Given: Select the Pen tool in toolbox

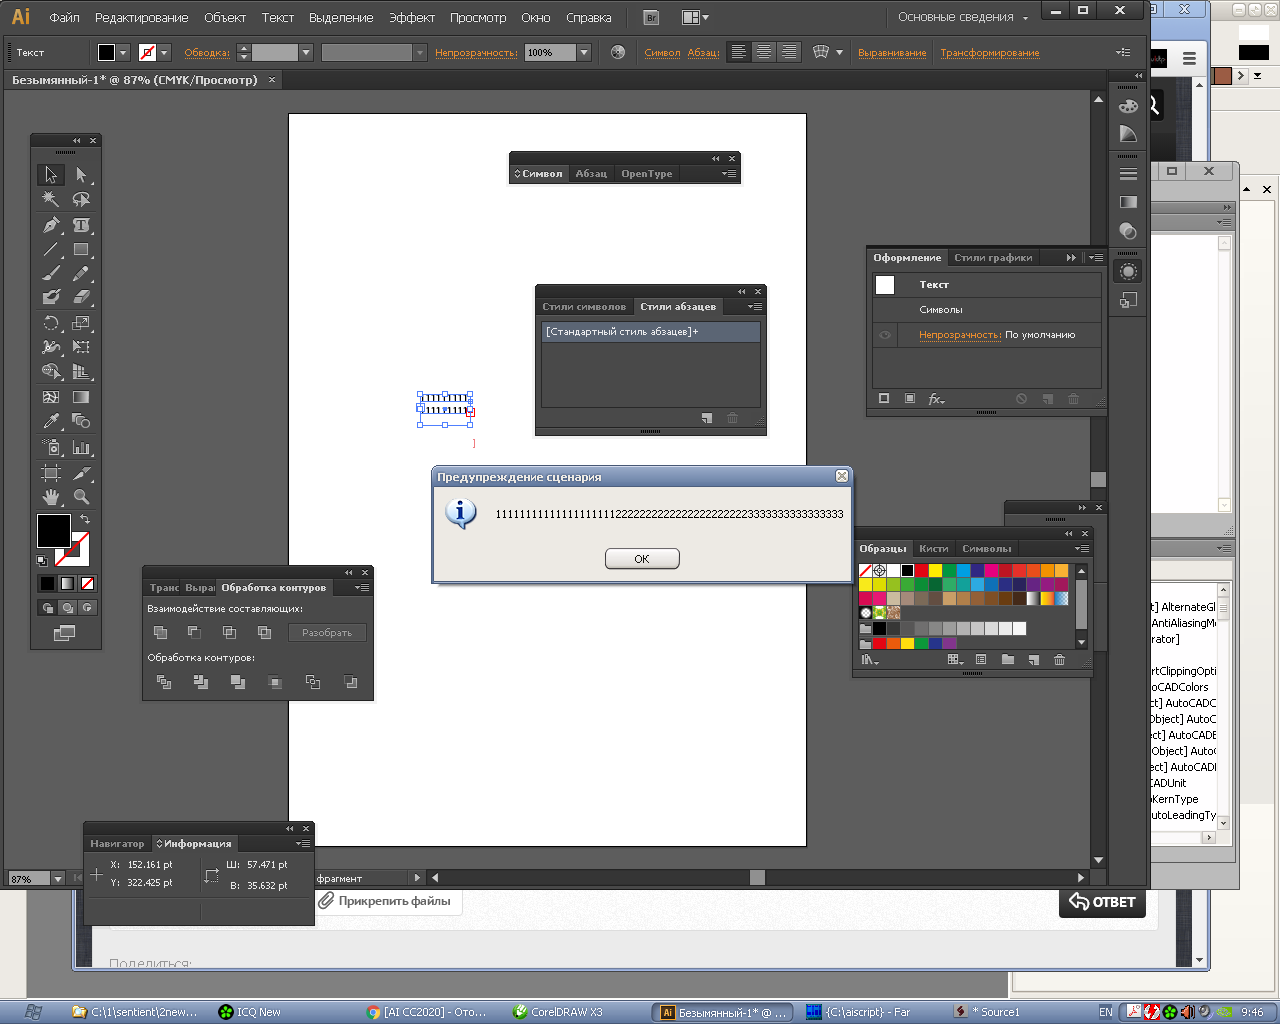Looking at the screenshot, I should tap(51, 225).
